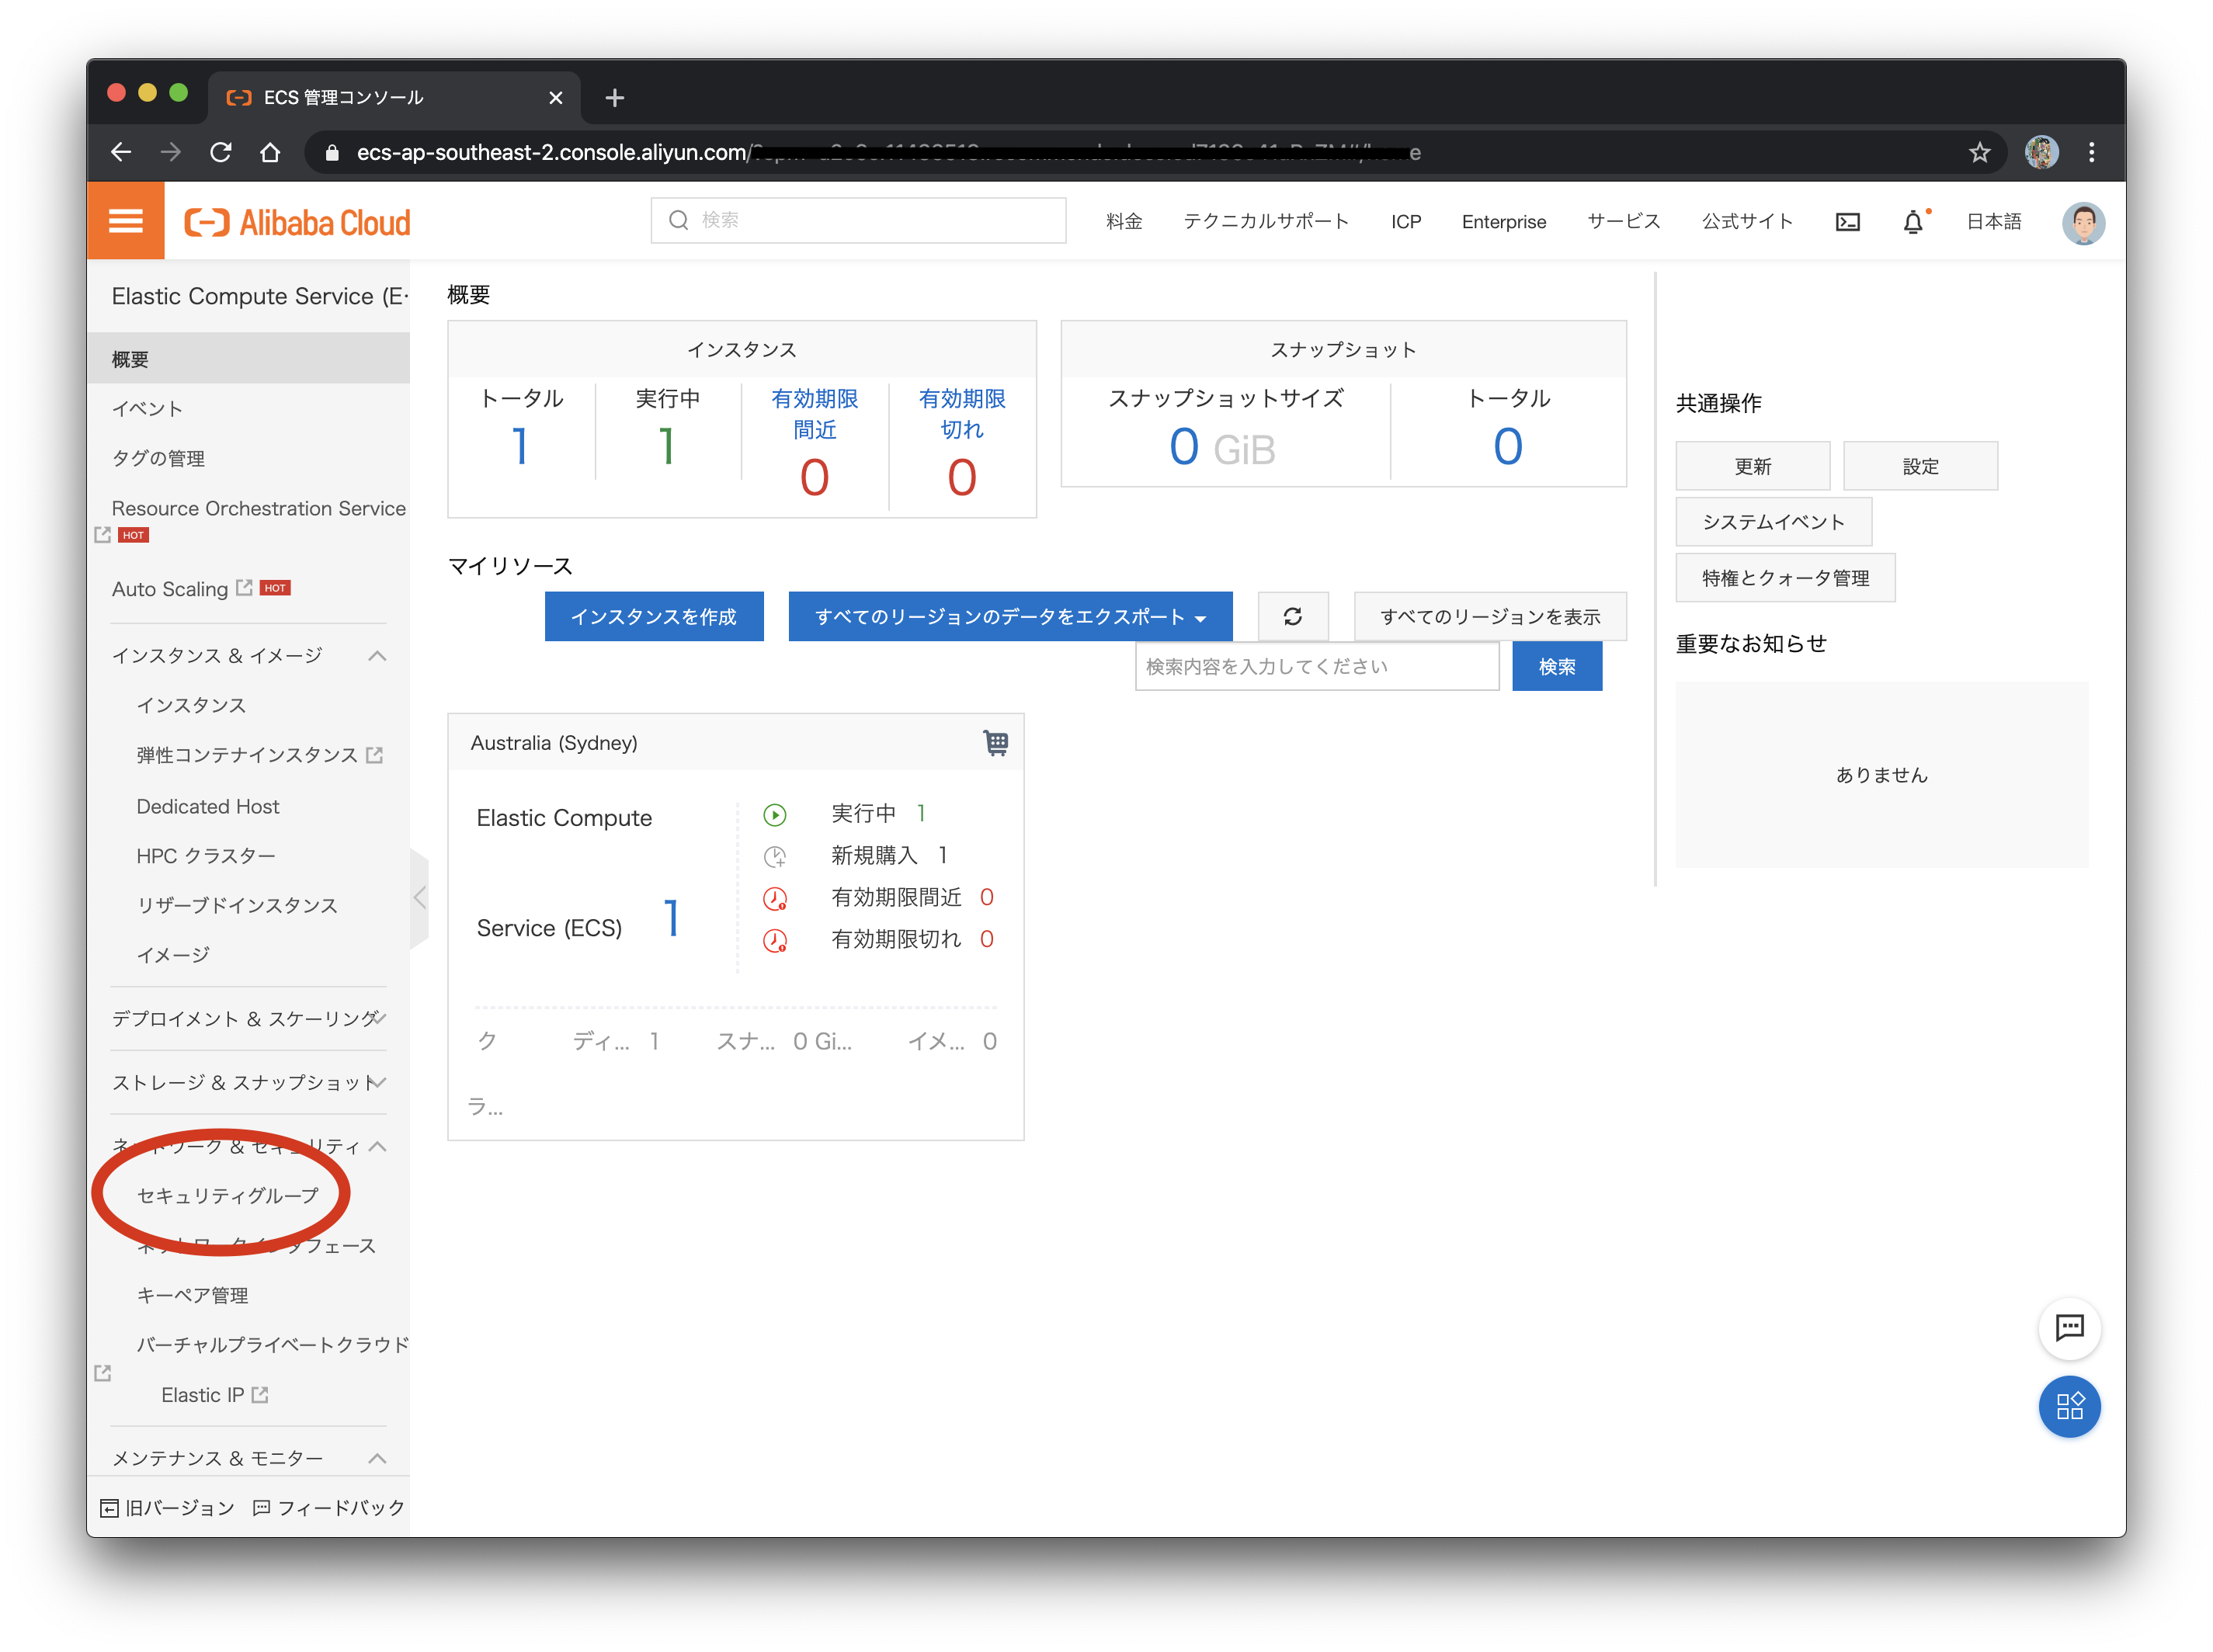Open the apps grid button bottom right
The width and height of the screenshot is (2213, 1652).
tap(2069, 1407)
